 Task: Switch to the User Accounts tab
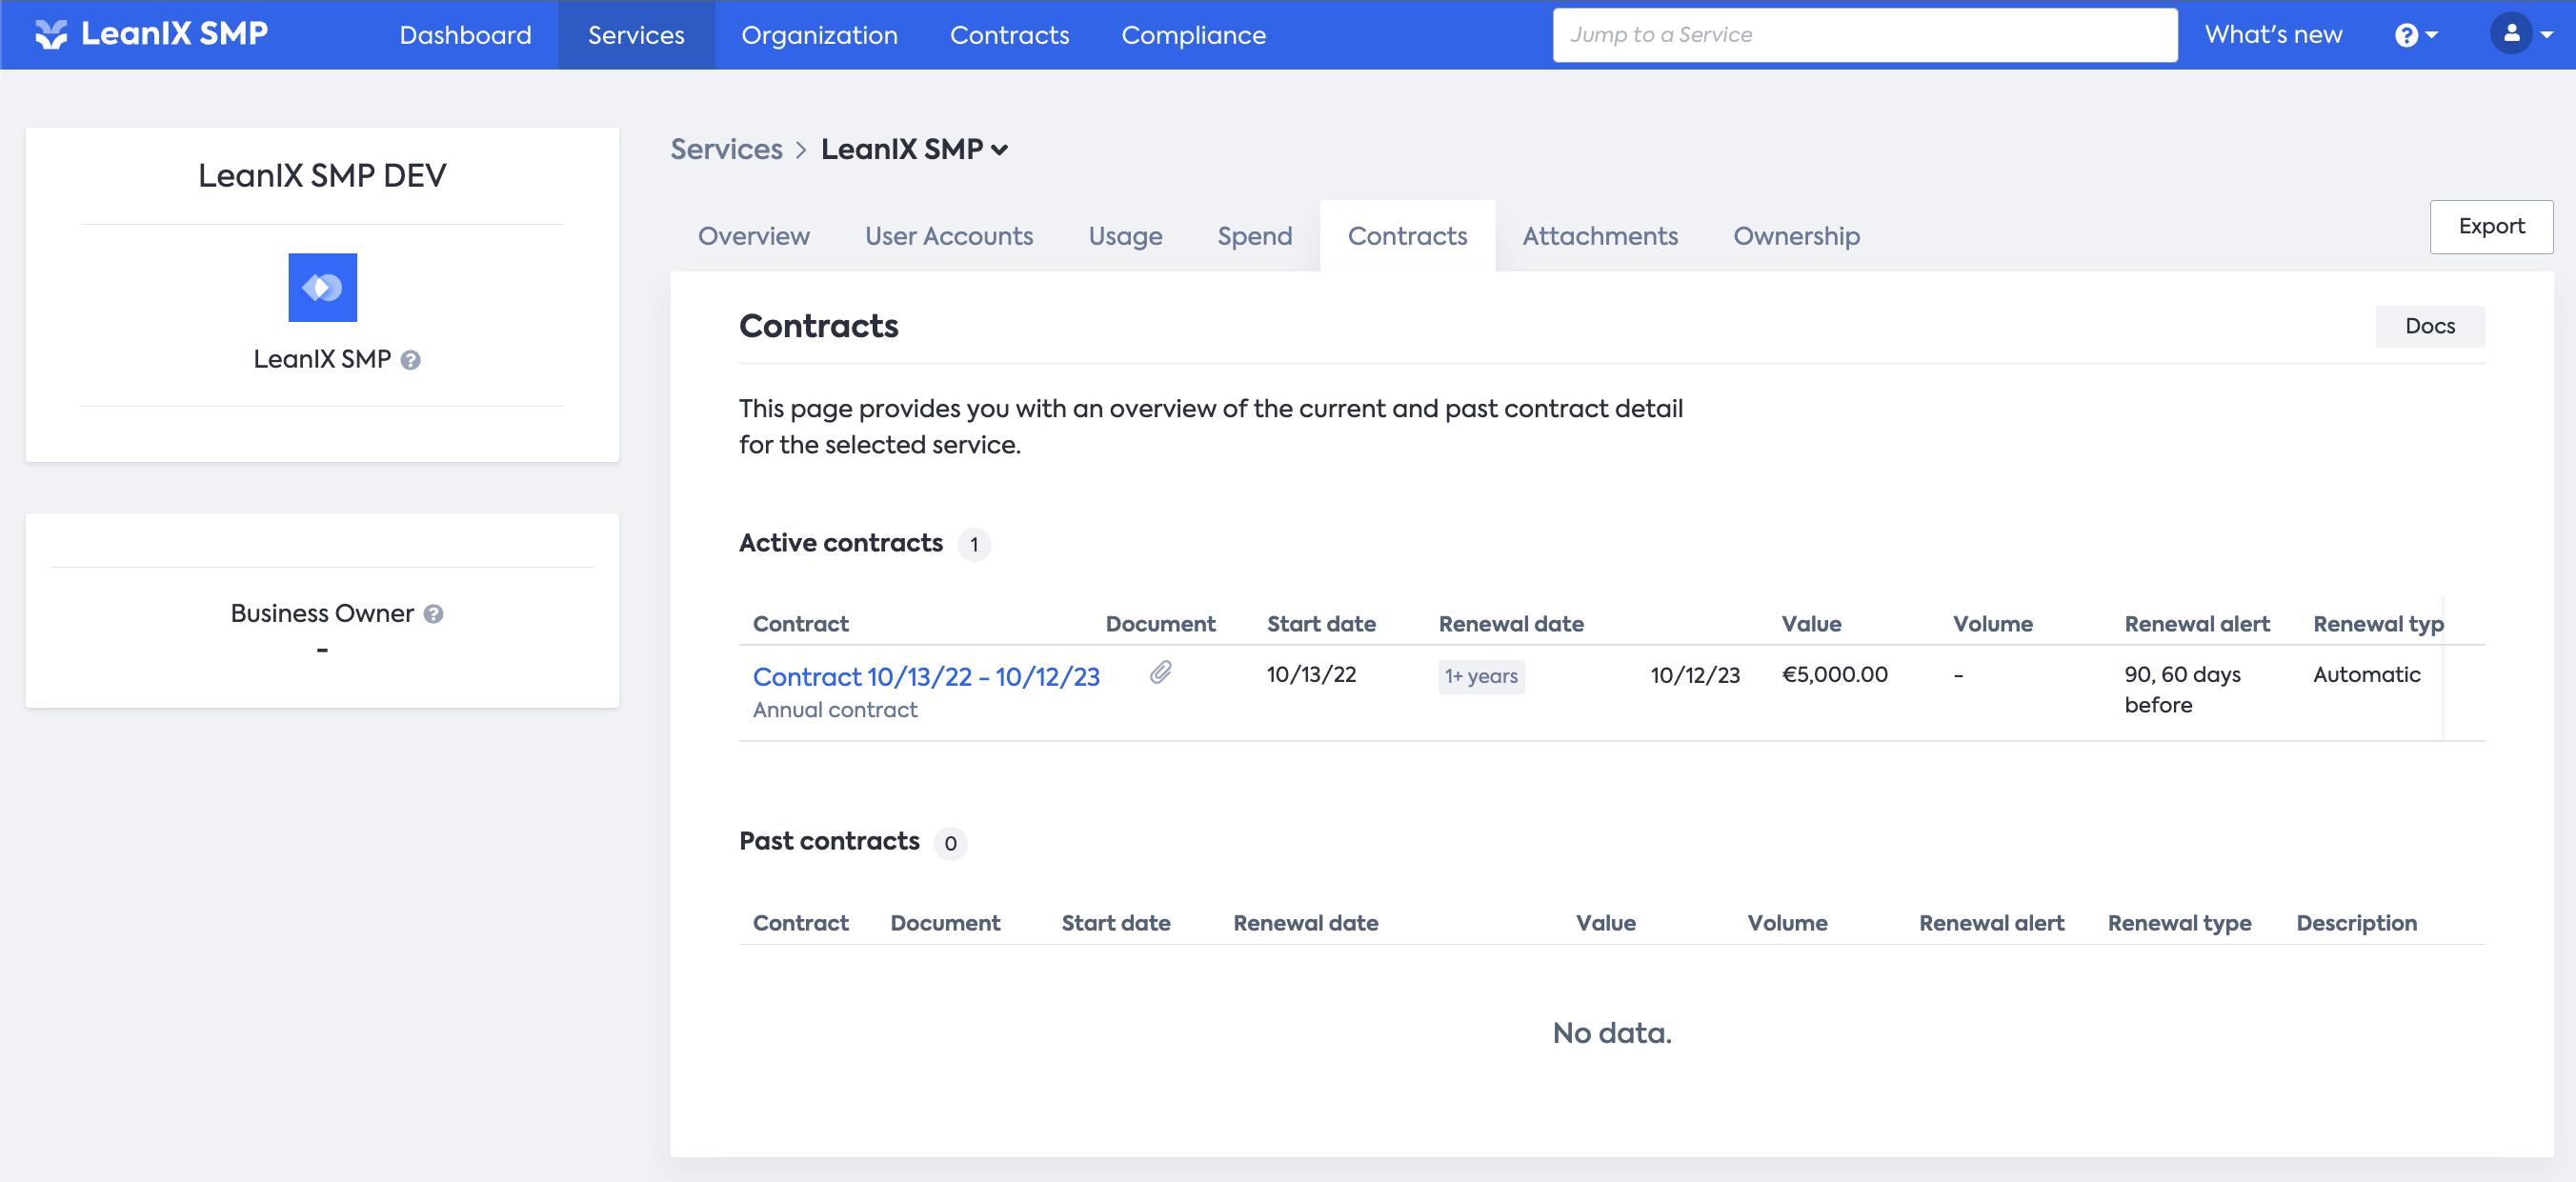pos(948,236)
